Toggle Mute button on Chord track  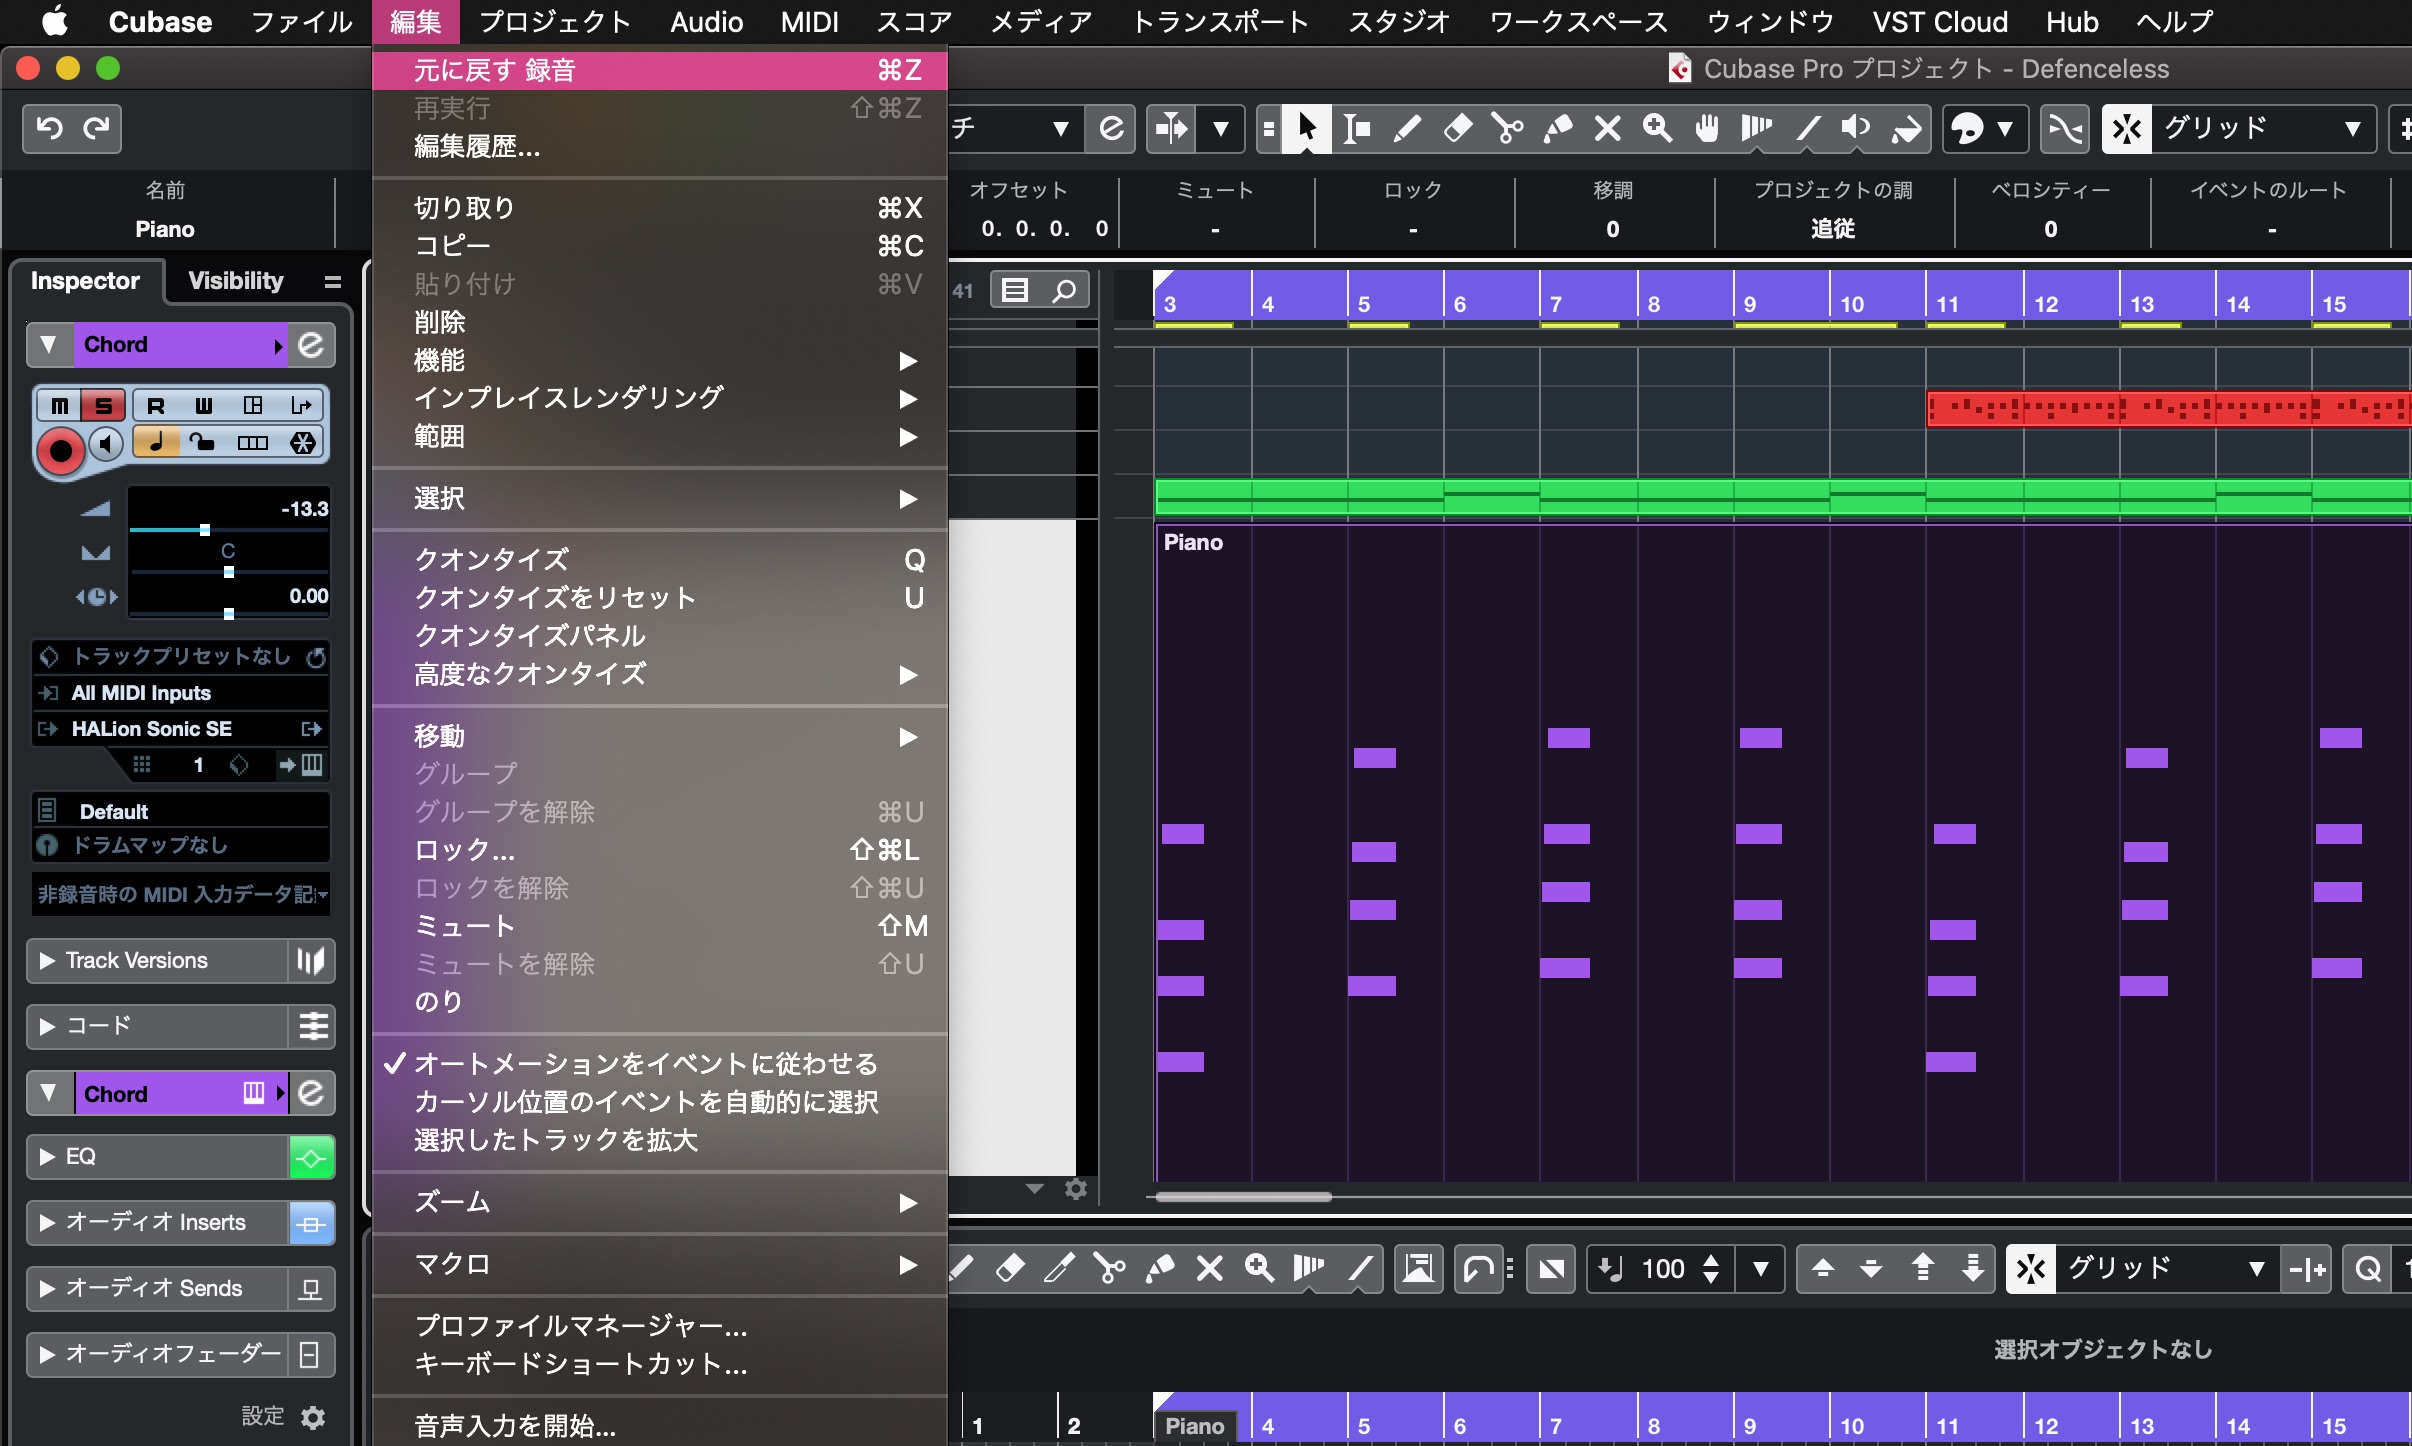(60, 405)
